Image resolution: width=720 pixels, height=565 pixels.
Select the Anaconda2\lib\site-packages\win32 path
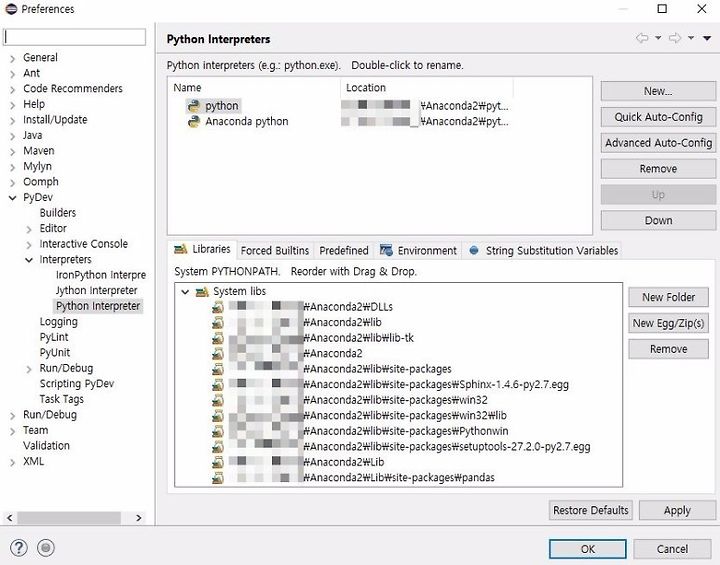[395, 401]
